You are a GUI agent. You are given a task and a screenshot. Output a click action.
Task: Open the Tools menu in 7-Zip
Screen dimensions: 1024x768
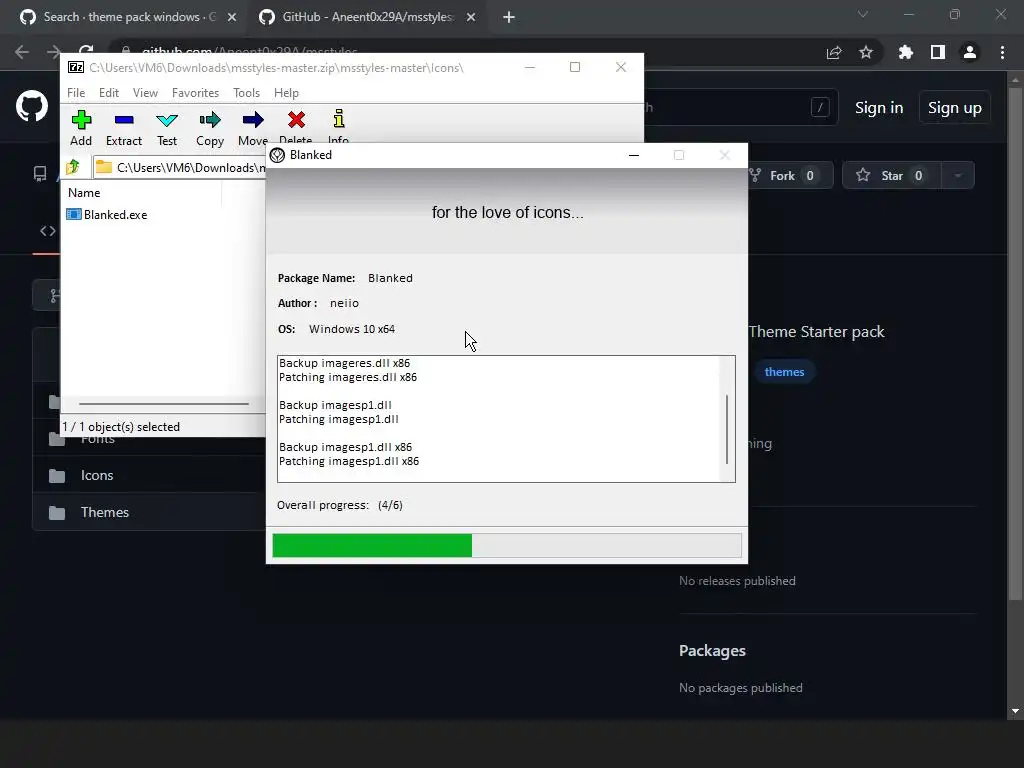(x=246, y=93)
